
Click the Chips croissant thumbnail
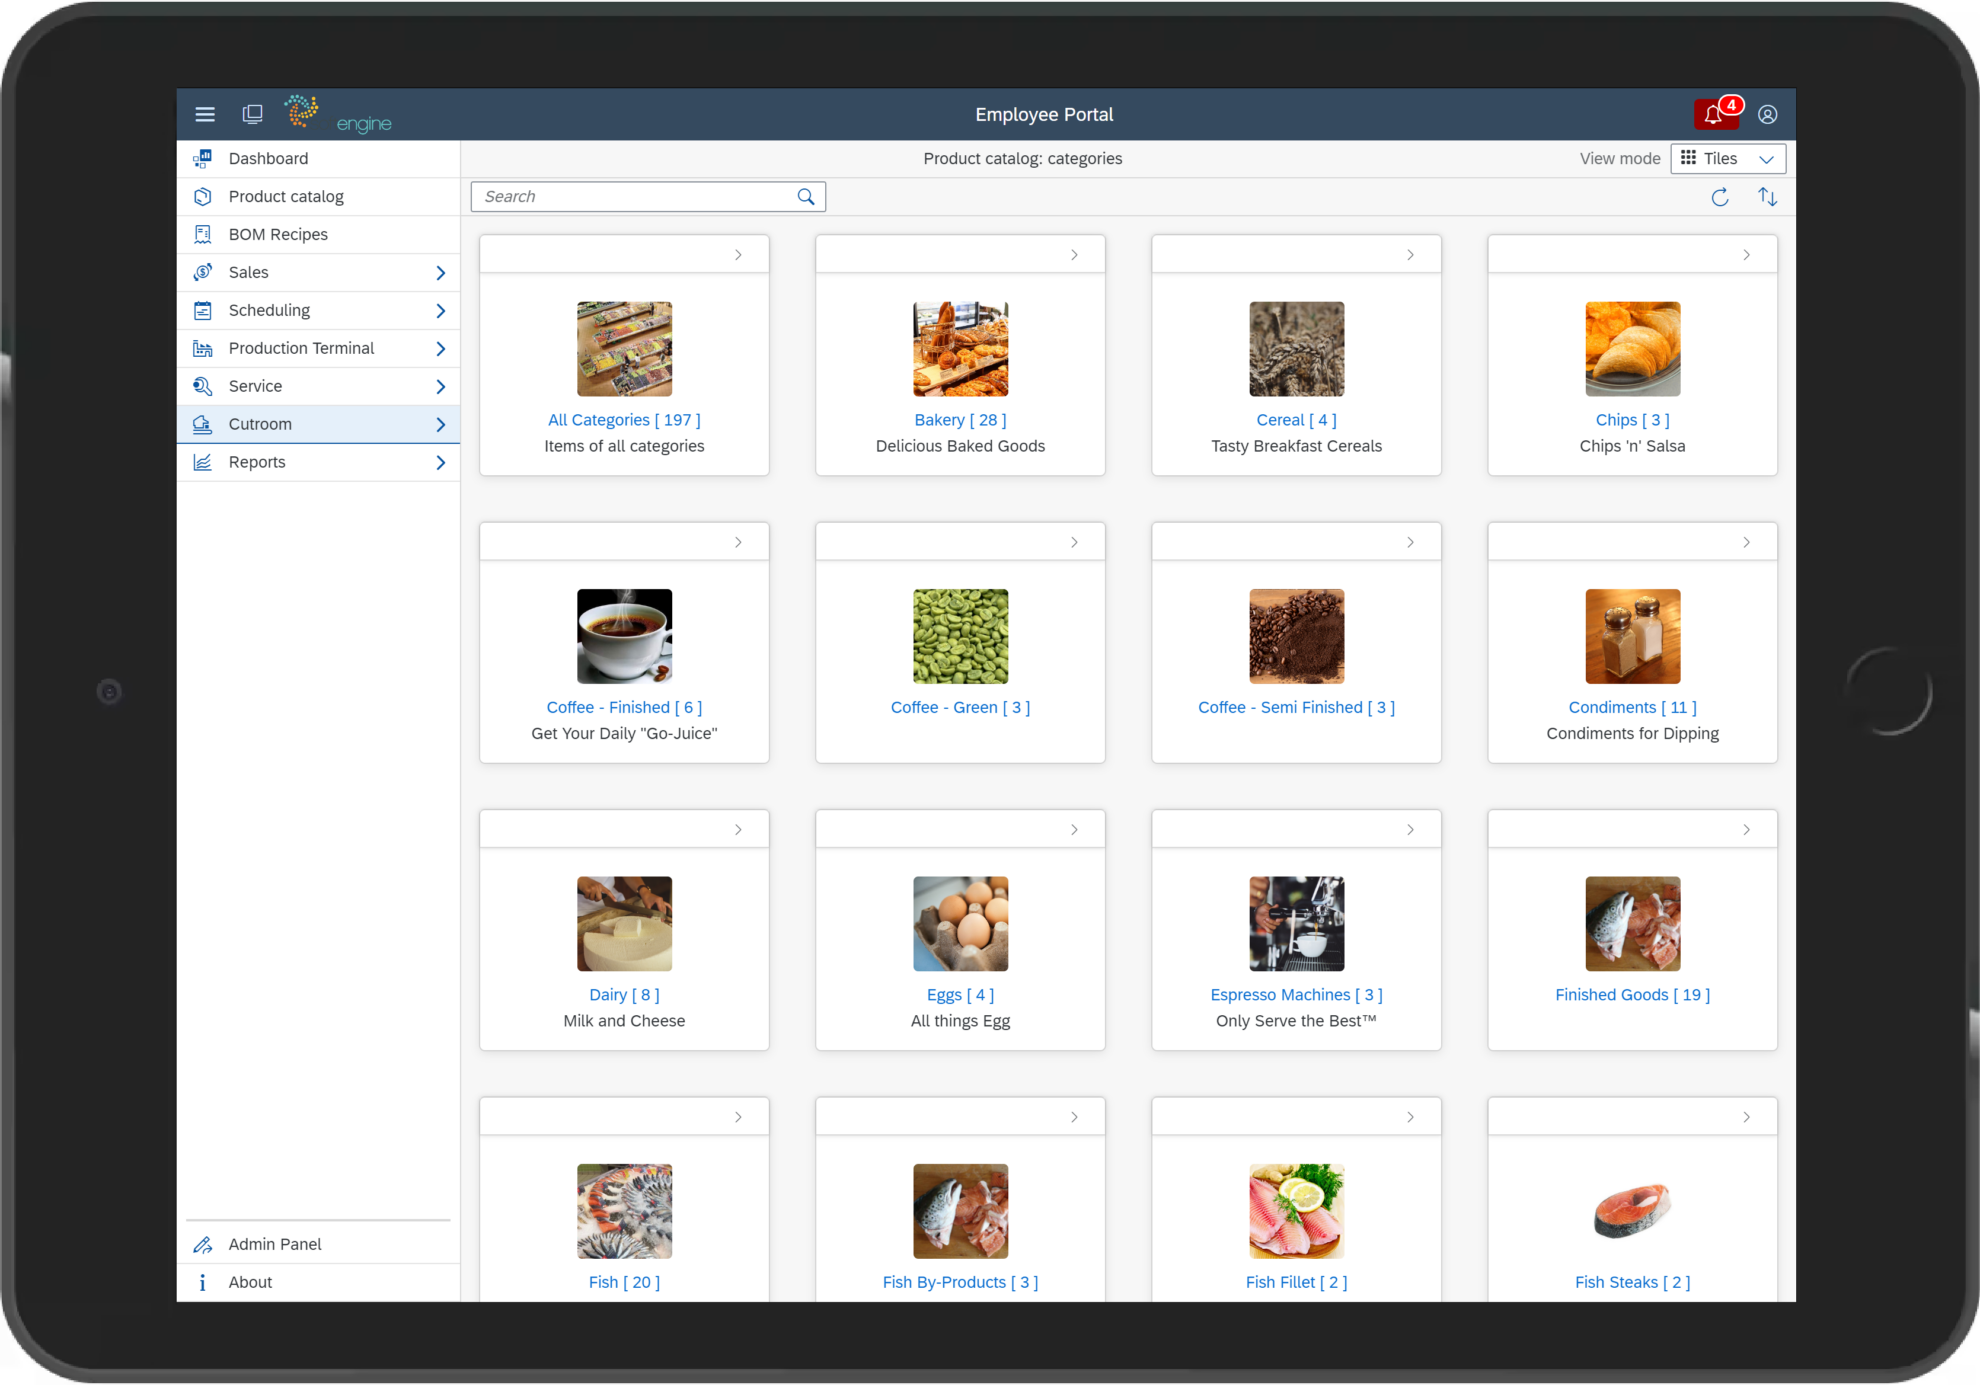[x=1632, y=349]
